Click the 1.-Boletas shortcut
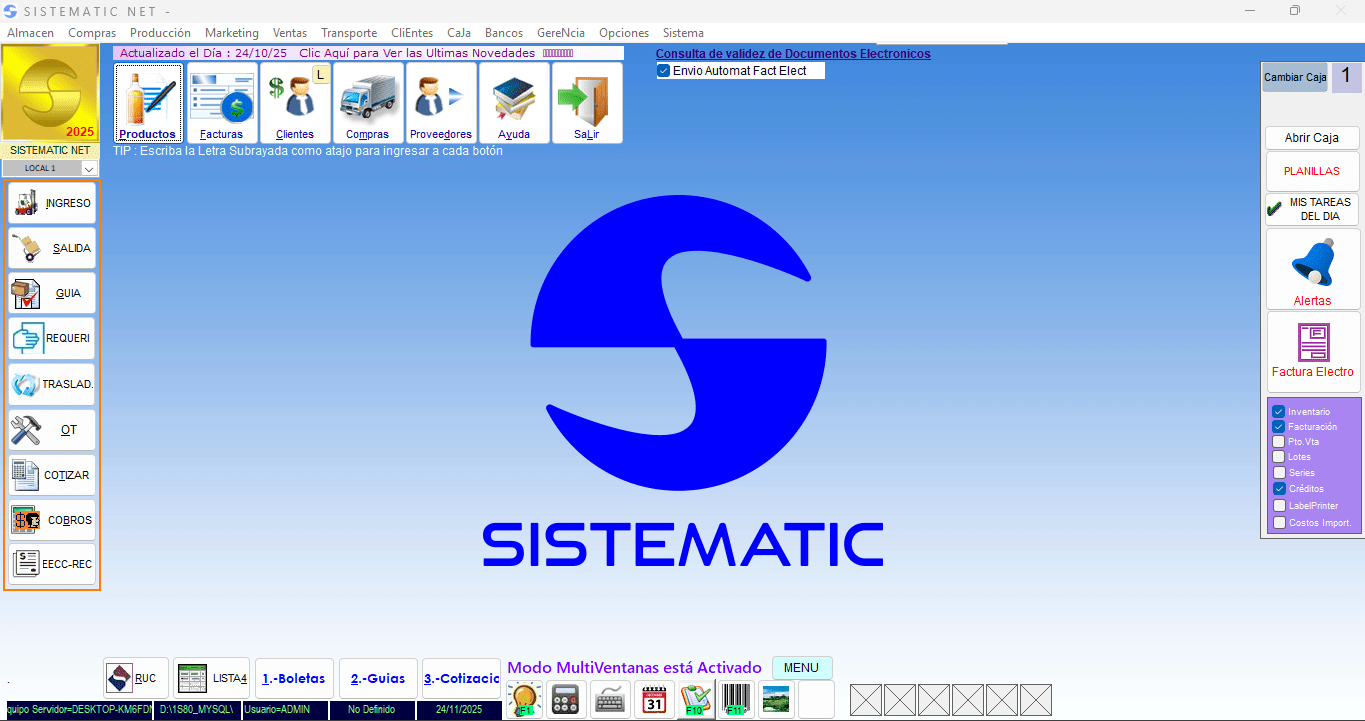 pyautogui.click(x=294, y=678)
